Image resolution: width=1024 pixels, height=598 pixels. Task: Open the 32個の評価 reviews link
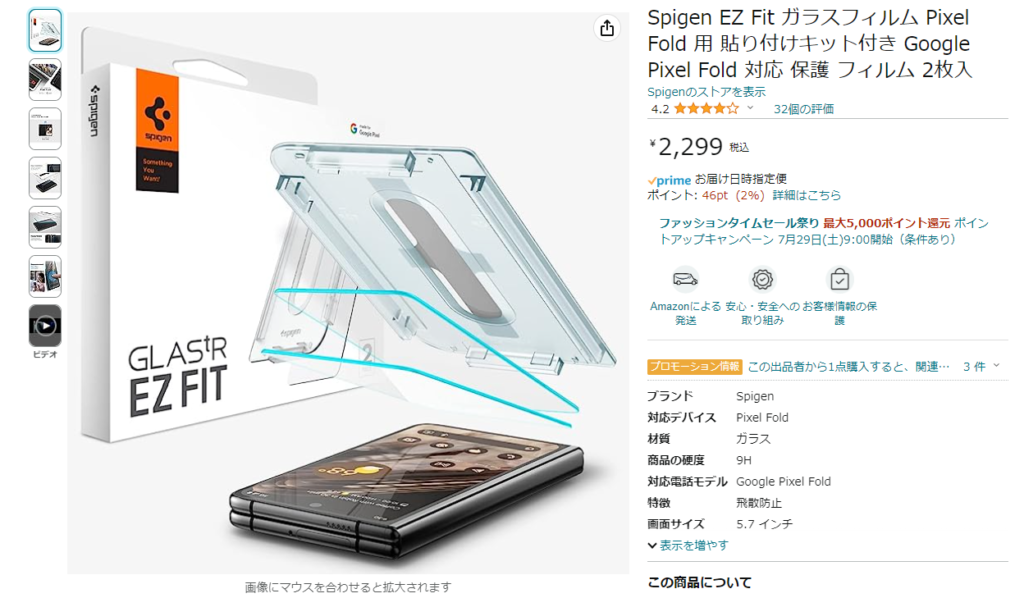(803, 109)
